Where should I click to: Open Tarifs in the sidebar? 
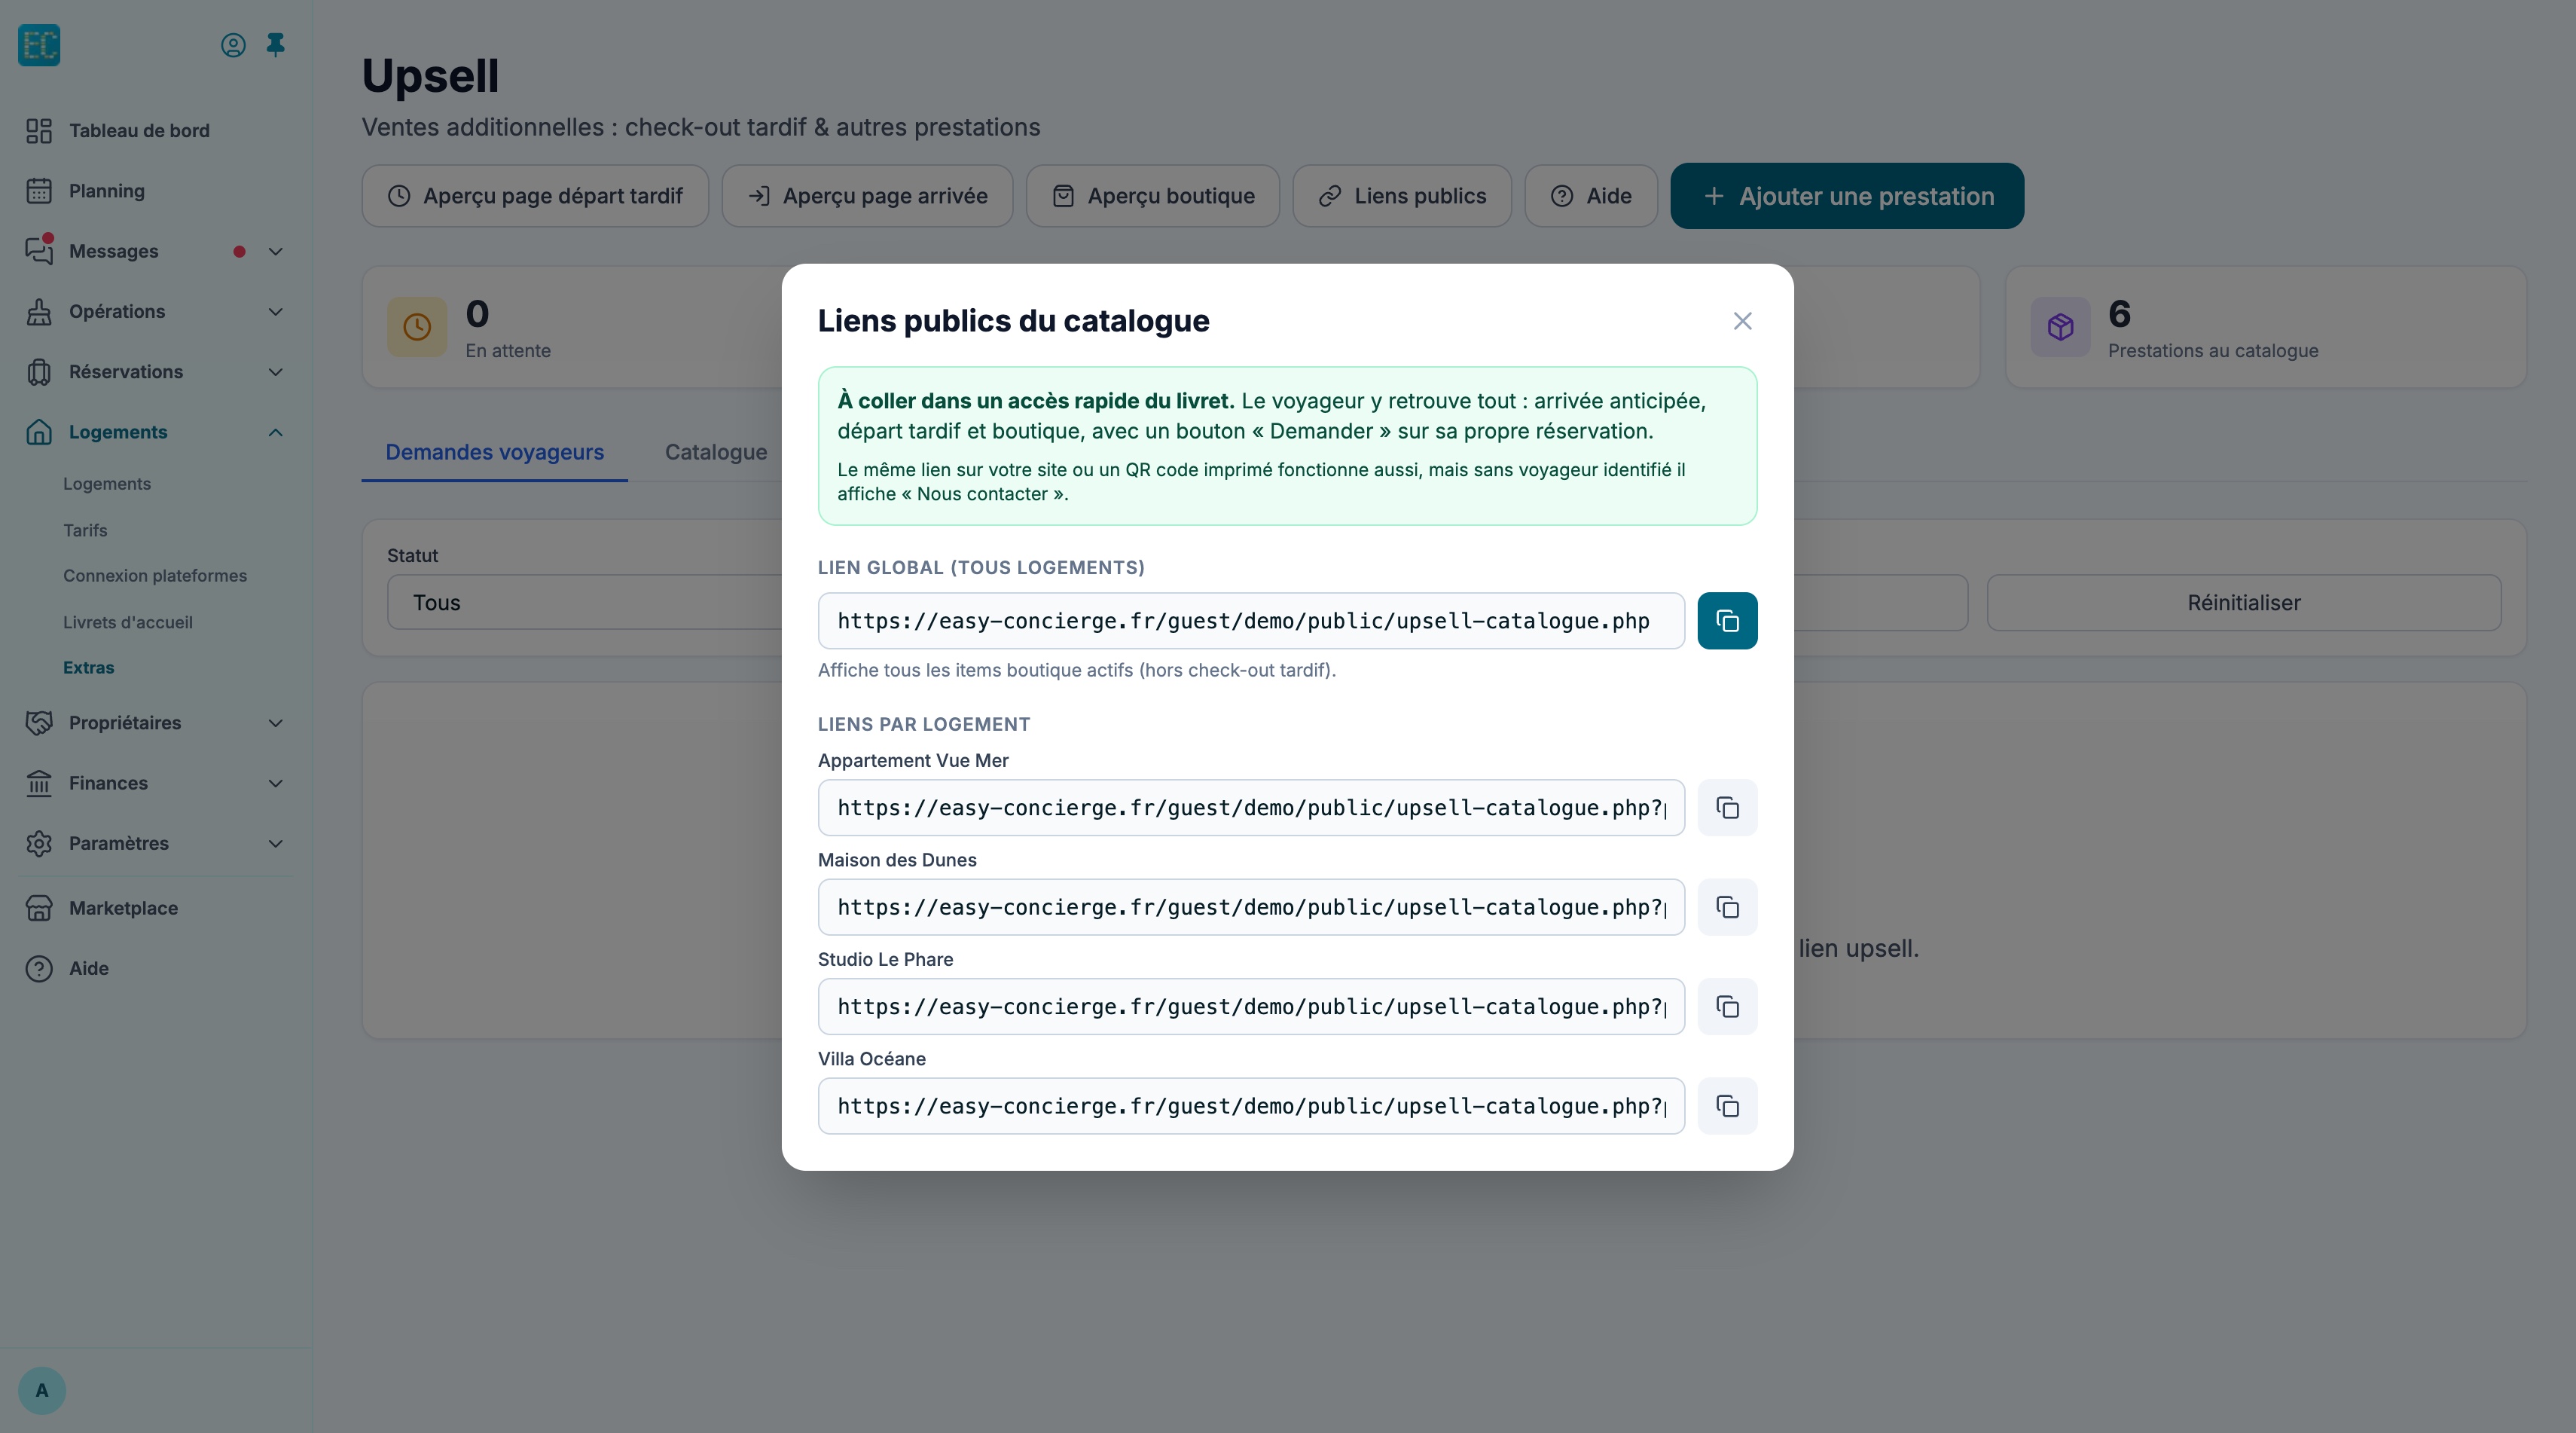coord(85,530)
